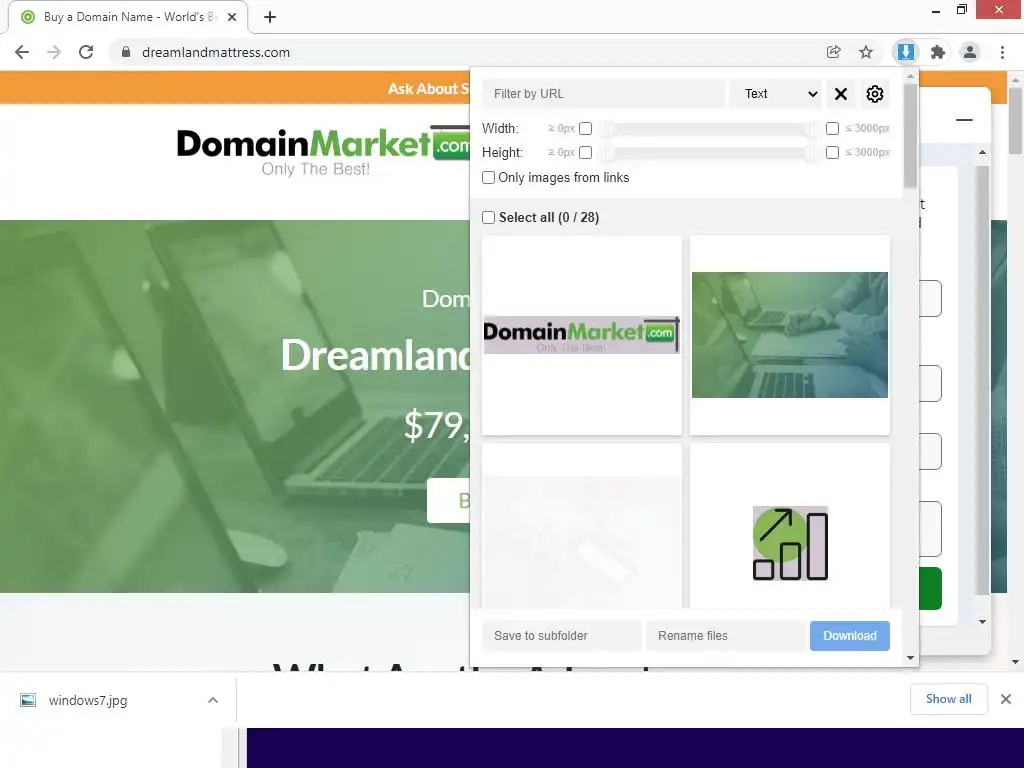Screen dimensions: 1024x768
Task: Click the Ask About banner text
Action: click(x=428, y=89)
